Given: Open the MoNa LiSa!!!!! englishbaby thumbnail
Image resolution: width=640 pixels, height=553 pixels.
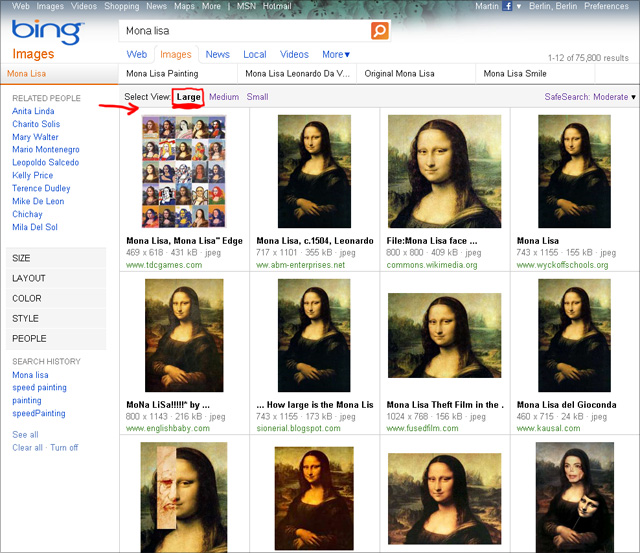Looking at the screenshot, I should point(184,335).
